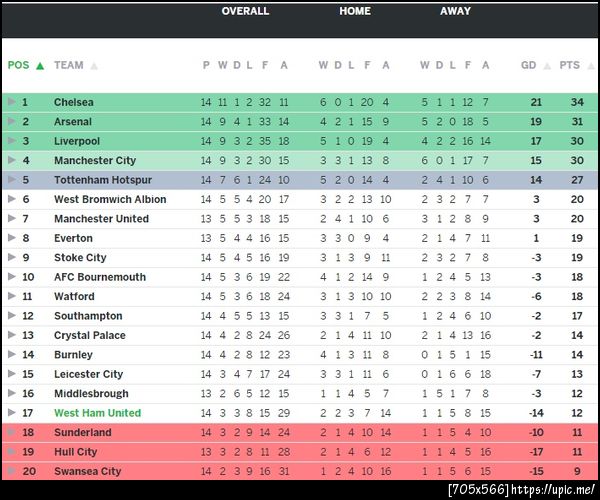Click the Liverpool team name
Image resolution: width=600 pixels, height=500 pixels.
[x=76, y=141]
